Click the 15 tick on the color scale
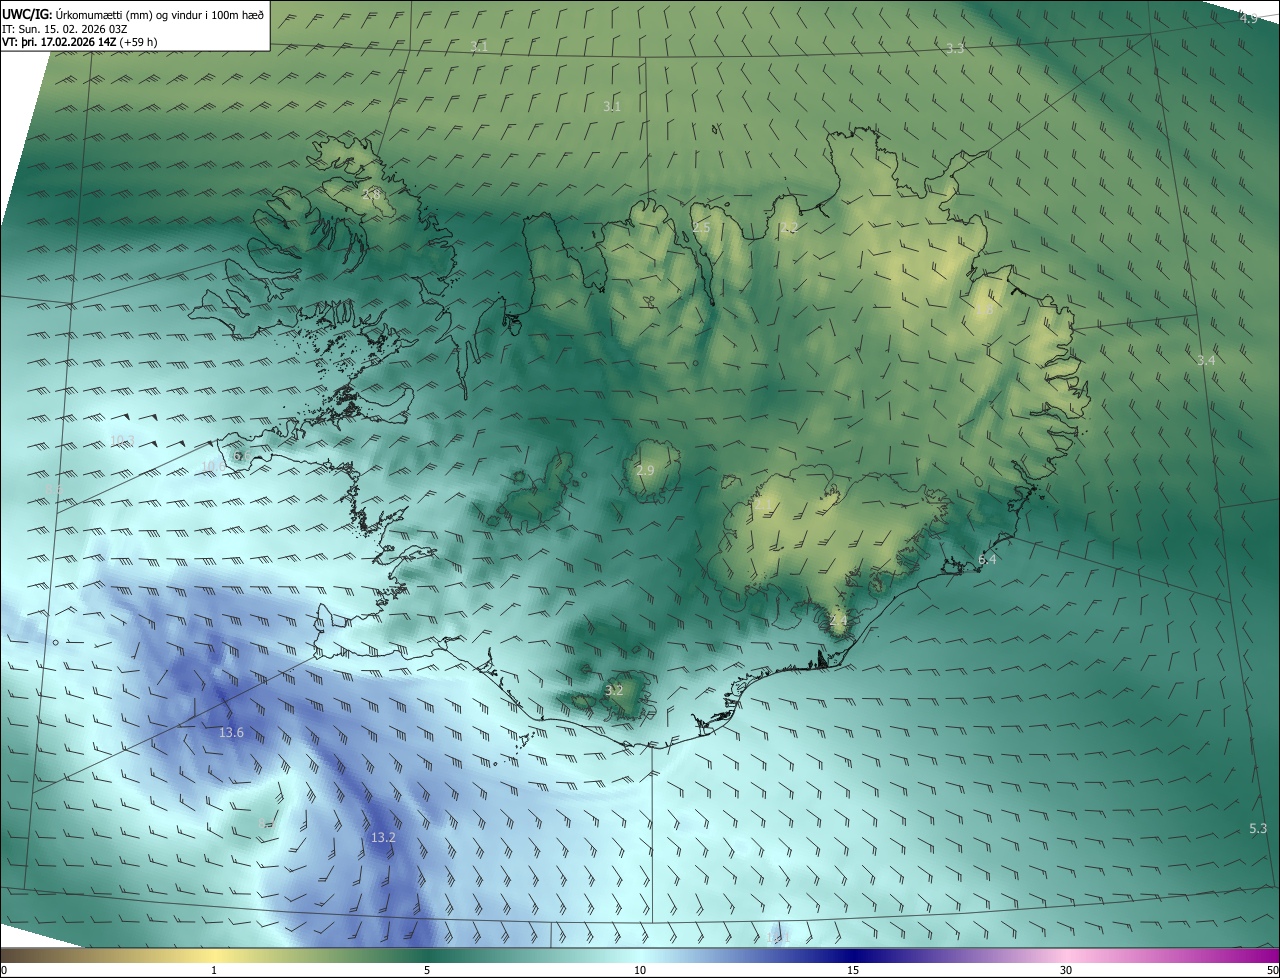The width and height of the screenshot is (1280, 978). pos(853,970)
